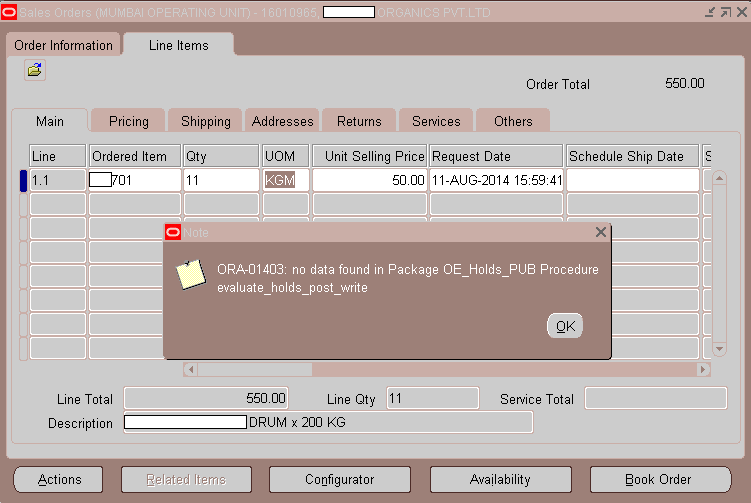Screen dimensions: 751x503
Task: Click the horizontal scrollbar thumb
Action: pos(255,369)
